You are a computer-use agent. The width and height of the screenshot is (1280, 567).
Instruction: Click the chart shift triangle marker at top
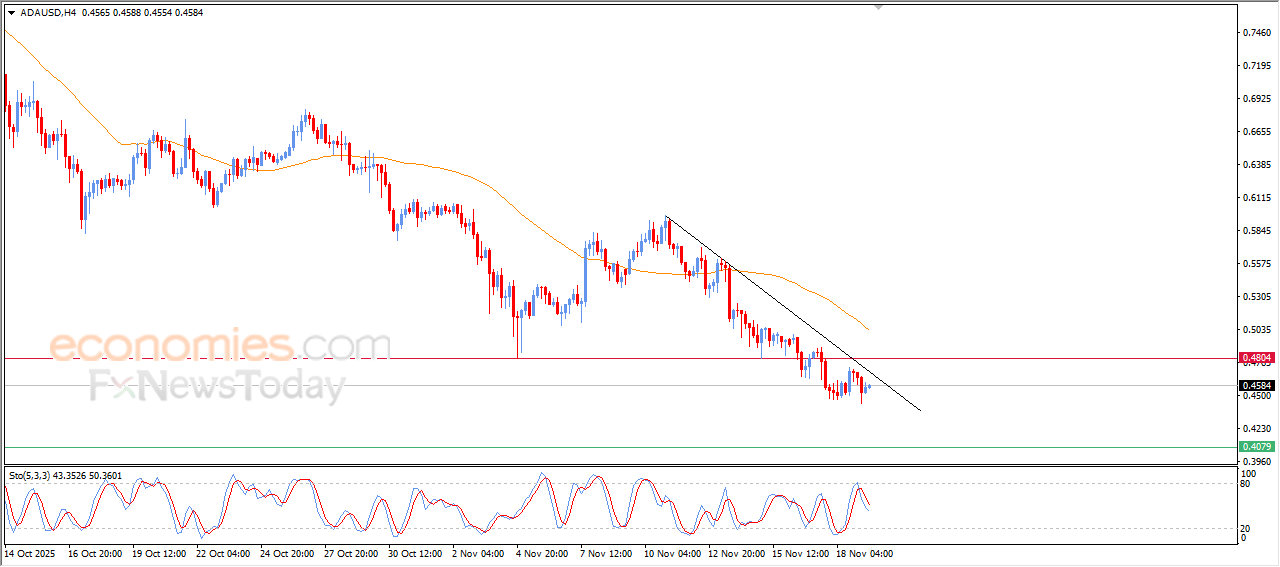point(879,7)
